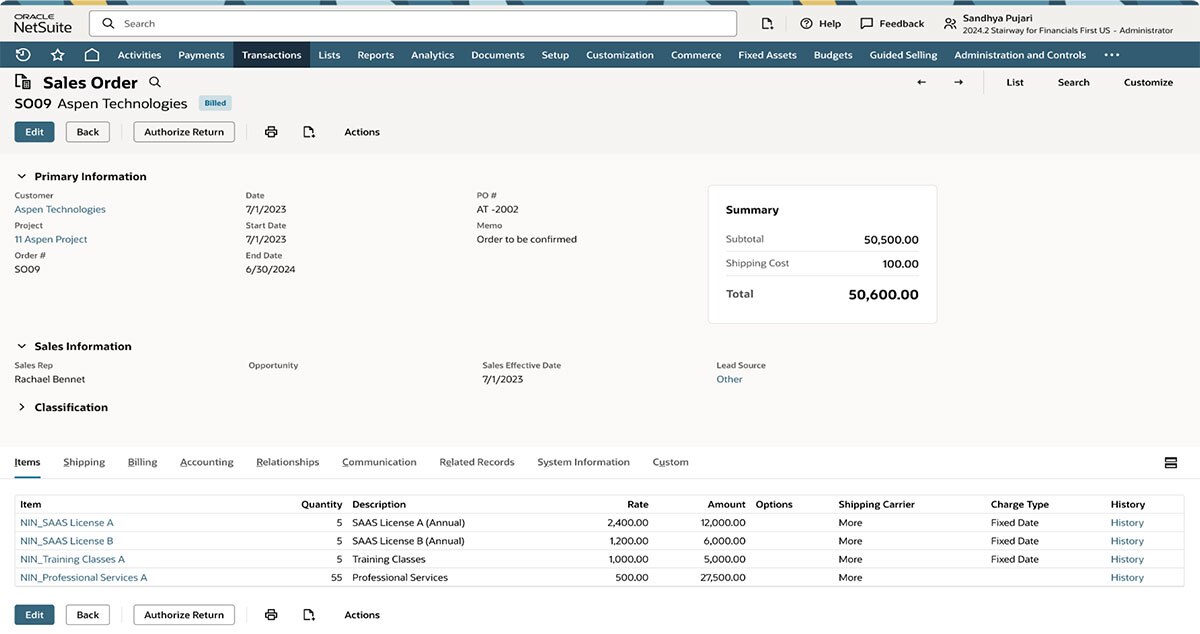Click the bottom Make Copy document icon
Image resolution: width=1200 pixels, height=634 pixels.
tap(309, 615)
